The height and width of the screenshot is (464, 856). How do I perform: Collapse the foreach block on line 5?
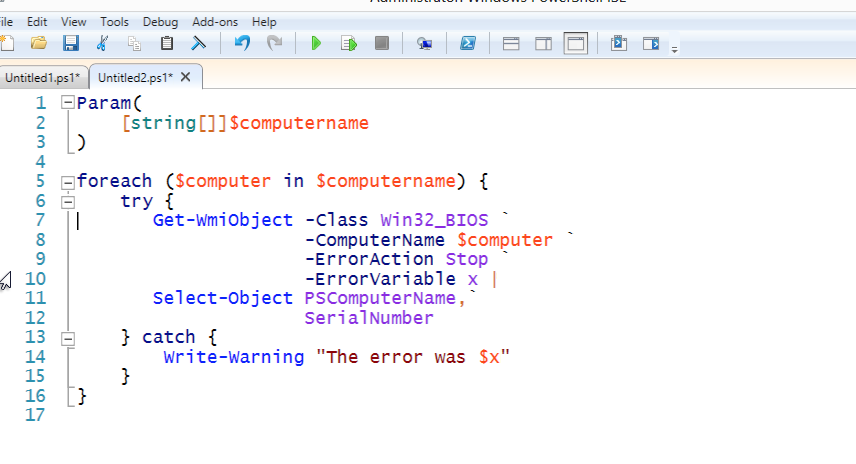67,182
